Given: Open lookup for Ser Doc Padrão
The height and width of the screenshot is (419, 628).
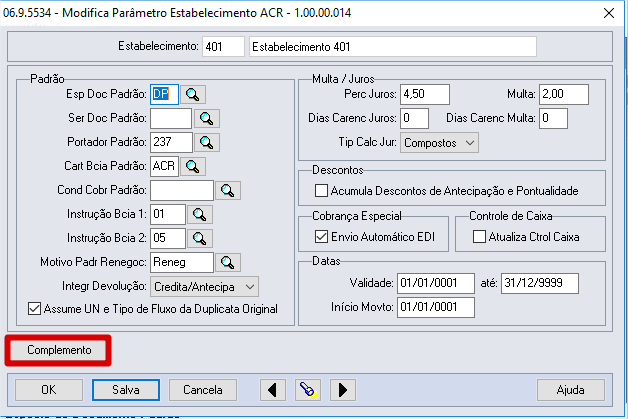Looking at the screenshot, I should (x=207, y=119).
